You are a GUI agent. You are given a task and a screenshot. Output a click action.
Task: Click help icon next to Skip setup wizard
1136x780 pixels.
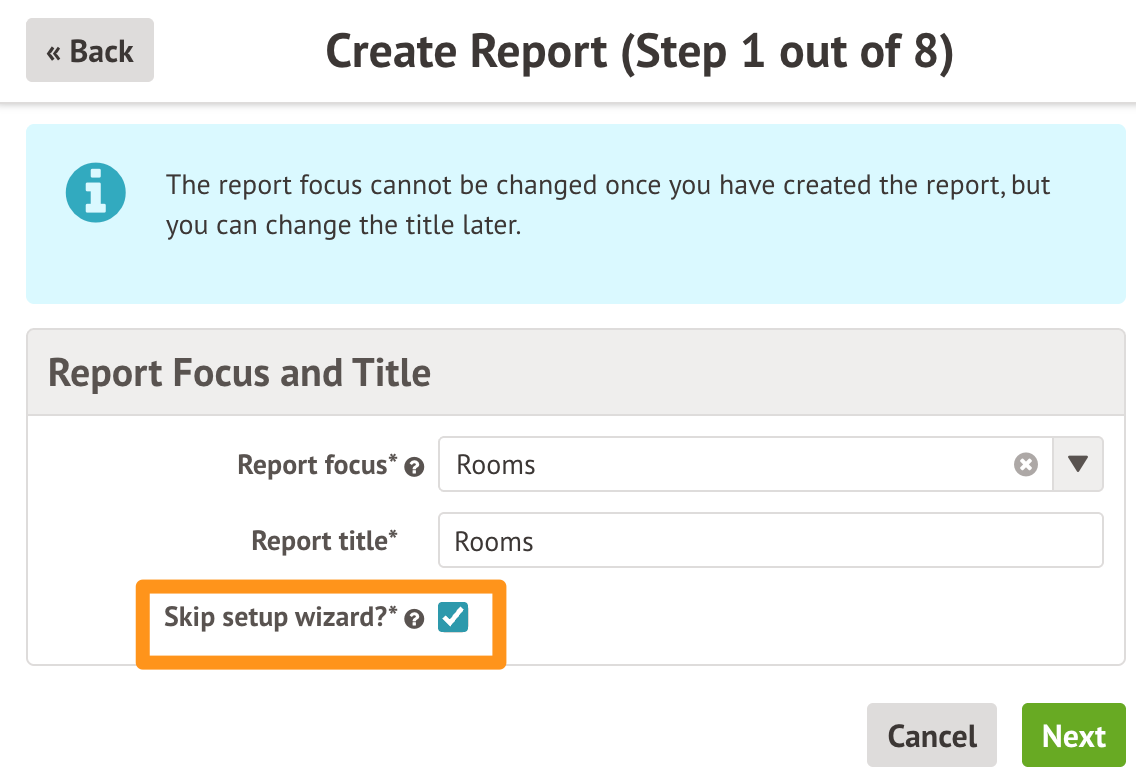point(415,620)
